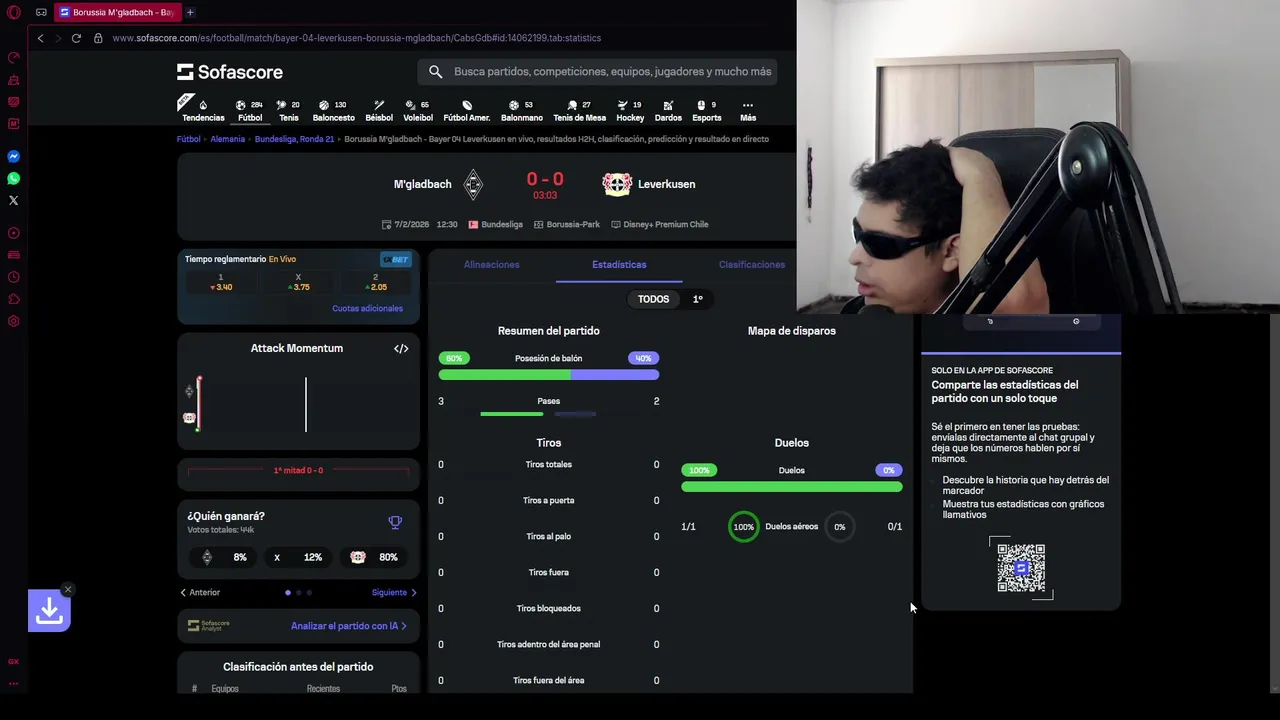Screen dimensions: 1280x720
Task: Select the Fútbol Amer. sport category
Action: pos(466,110)
